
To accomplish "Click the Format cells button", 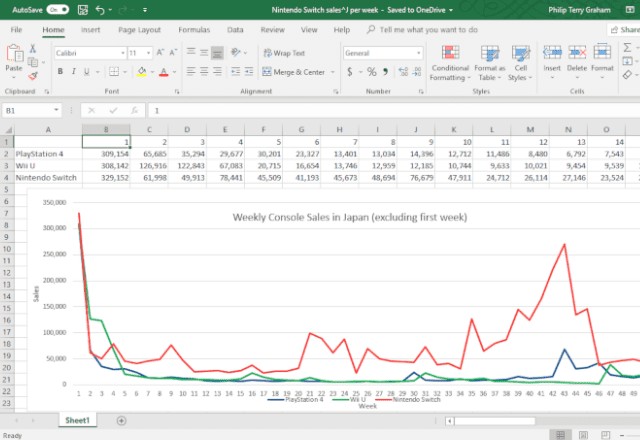I will coord(602,62).
